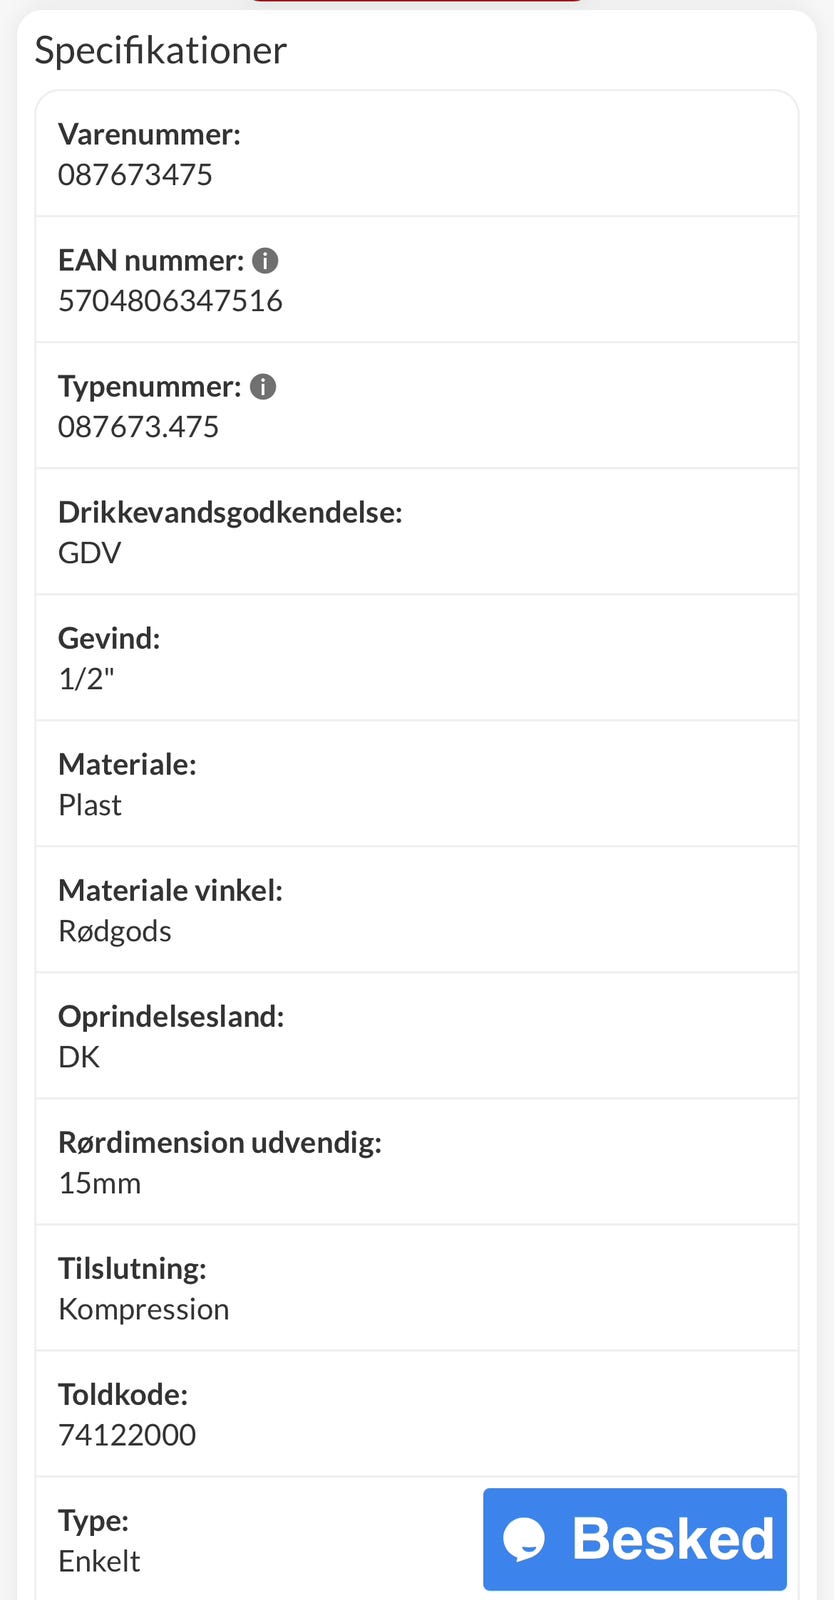
Task: Click the EAN nummer 5704806347516
Action: [170, 299]
